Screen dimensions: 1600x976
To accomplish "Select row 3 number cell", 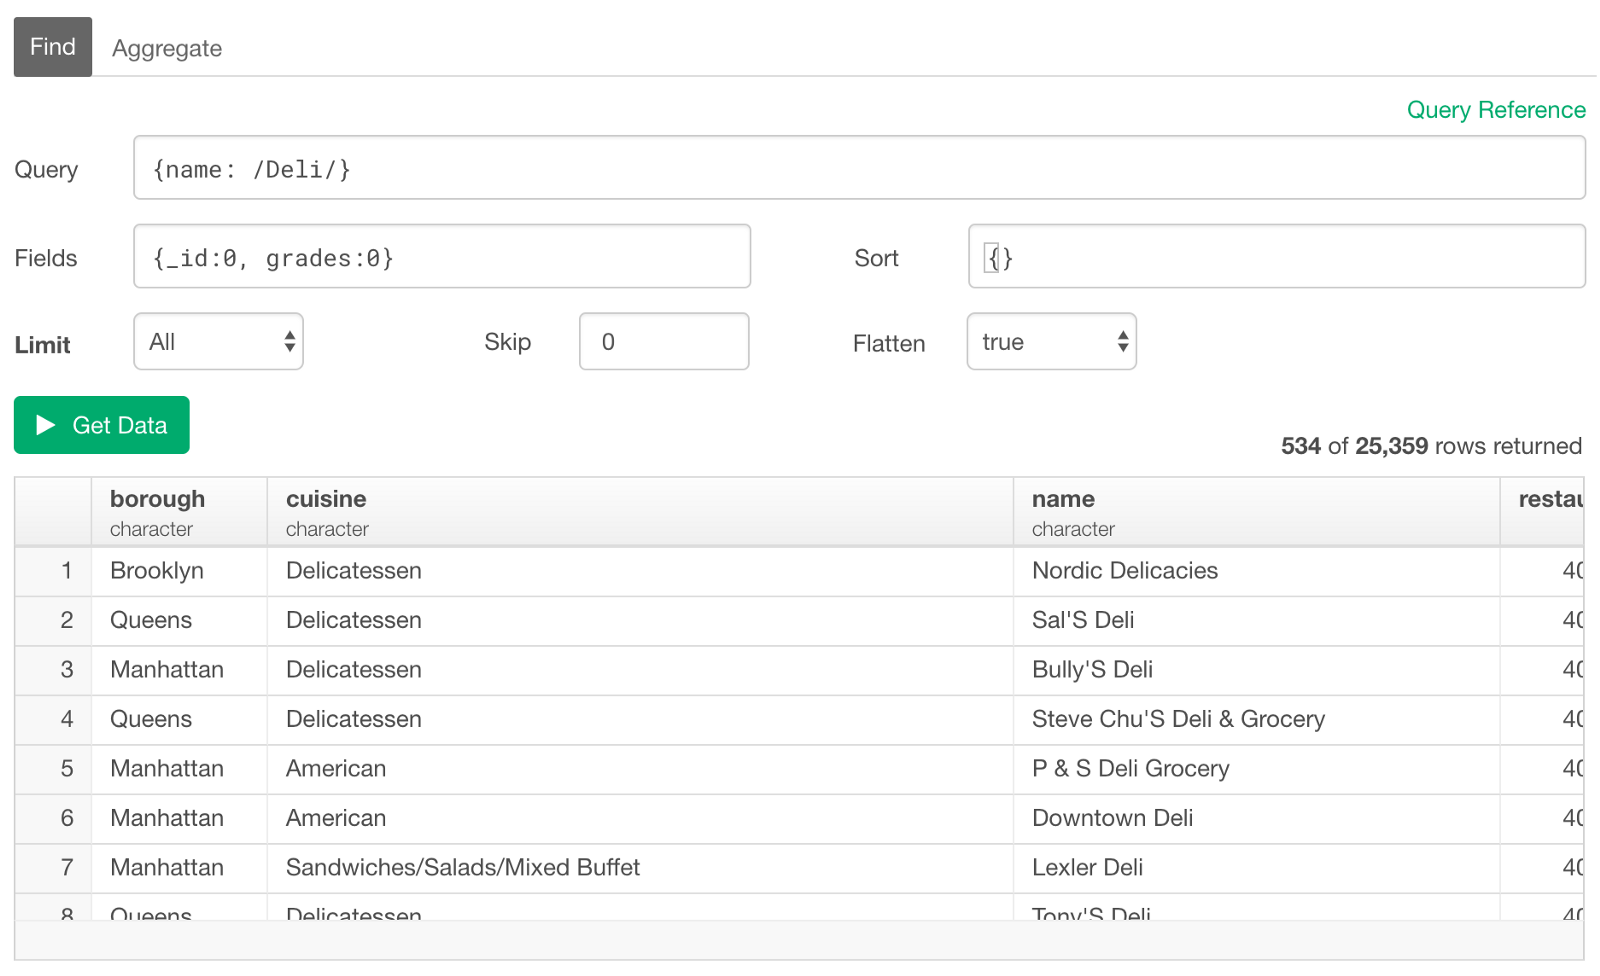I will (54, 670).
